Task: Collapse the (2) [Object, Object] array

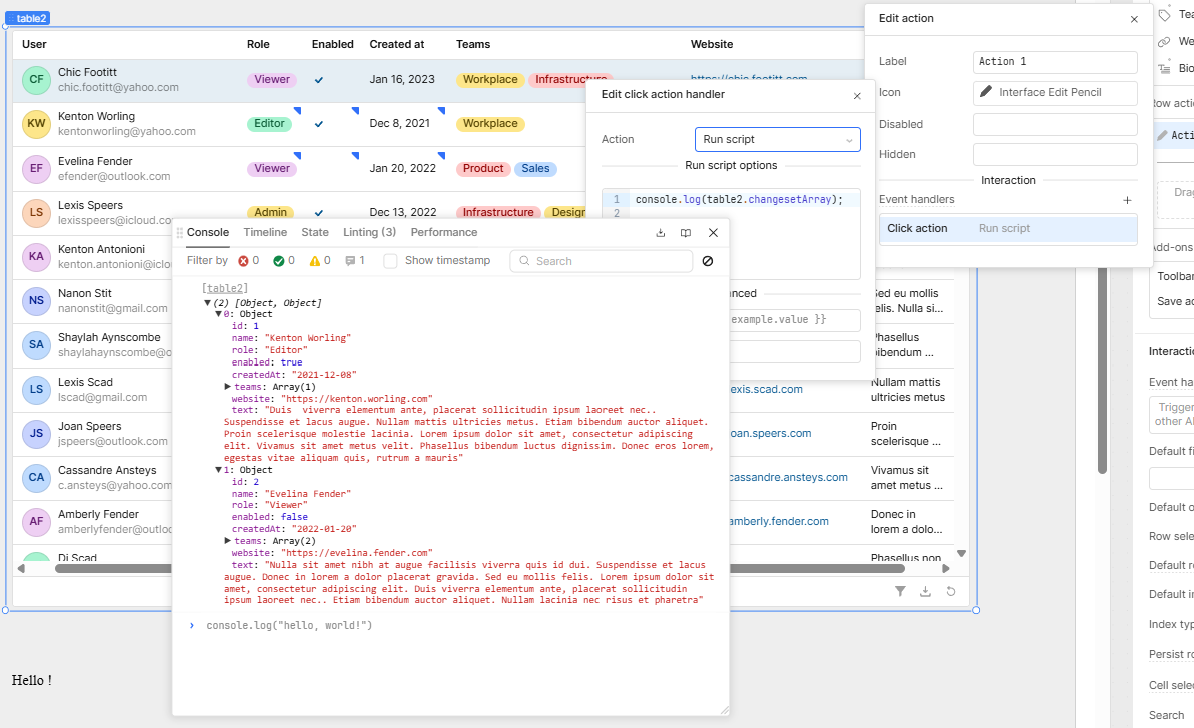Action: click(207, 303)
